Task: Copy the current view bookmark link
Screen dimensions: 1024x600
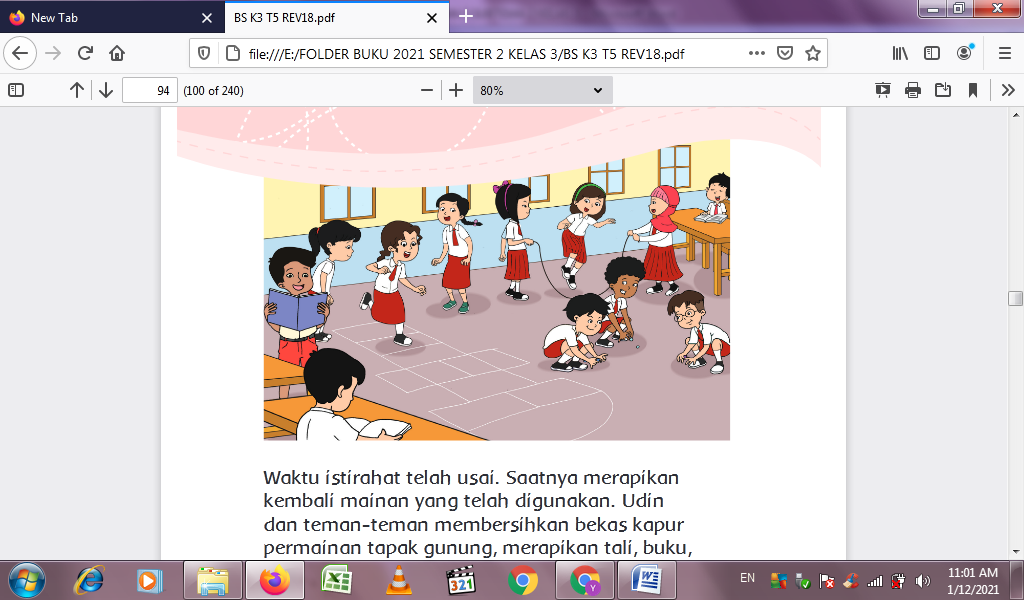Action: point(973,90)
